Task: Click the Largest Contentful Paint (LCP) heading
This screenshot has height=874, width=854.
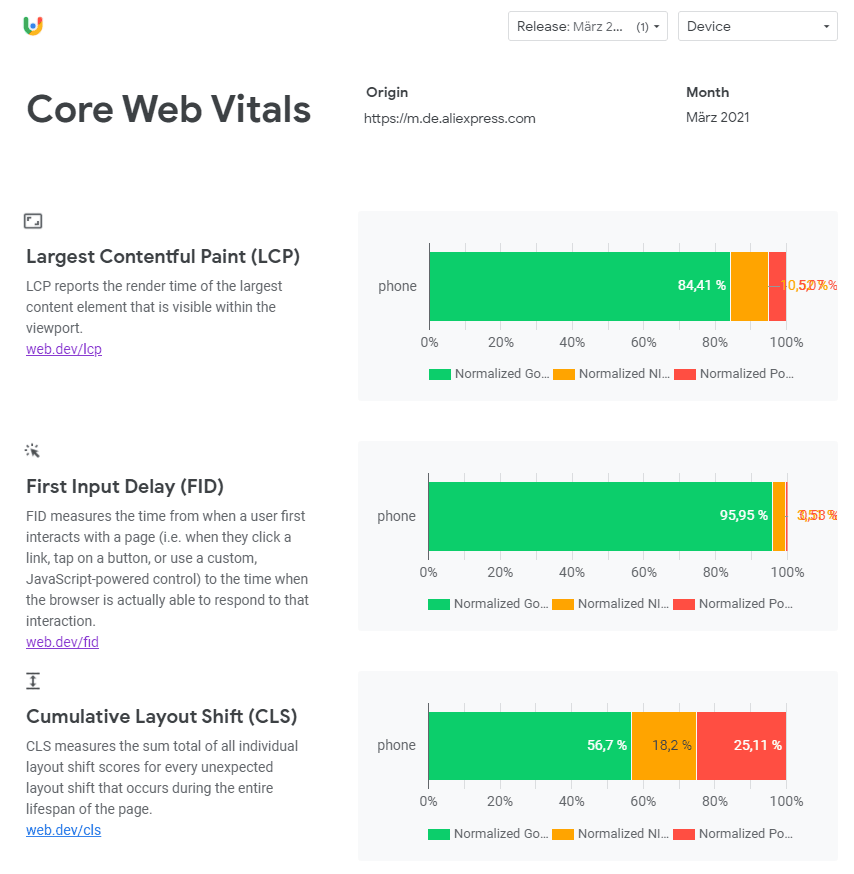Action: point(163,256)
